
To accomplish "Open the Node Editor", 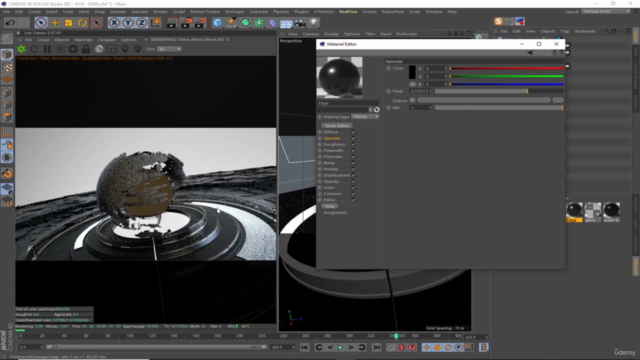I will tap(337, 126).
